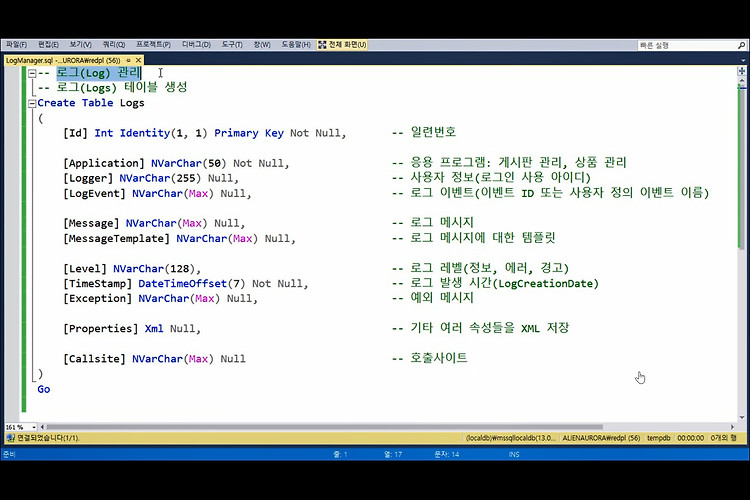The image size is (750, 500).
Task: Click the 준비 ready status text
Action: pos(10,454)
